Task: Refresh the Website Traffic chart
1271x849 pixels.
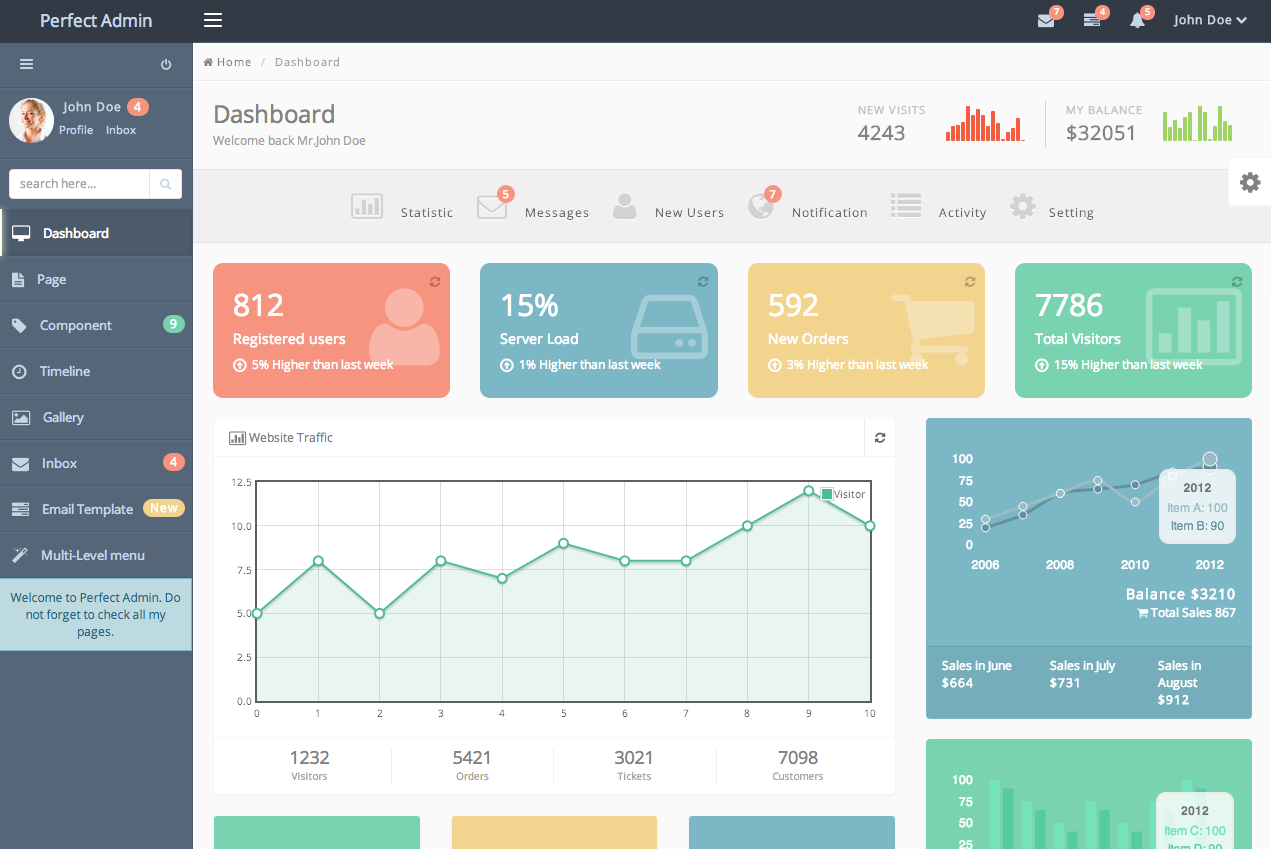Action: (x=880, y=438)
